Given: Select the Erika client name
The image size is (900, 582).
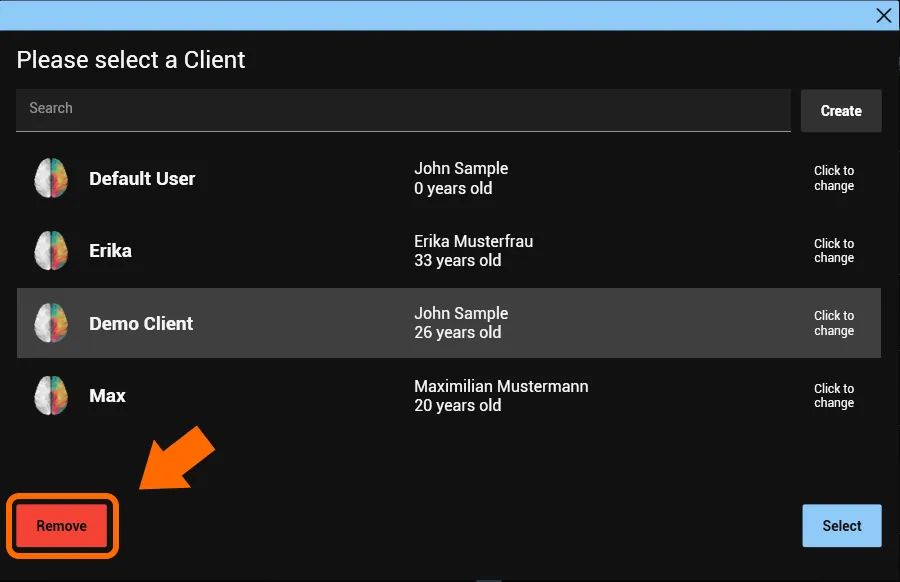Looking at the screenshot, I should point(110,251).
